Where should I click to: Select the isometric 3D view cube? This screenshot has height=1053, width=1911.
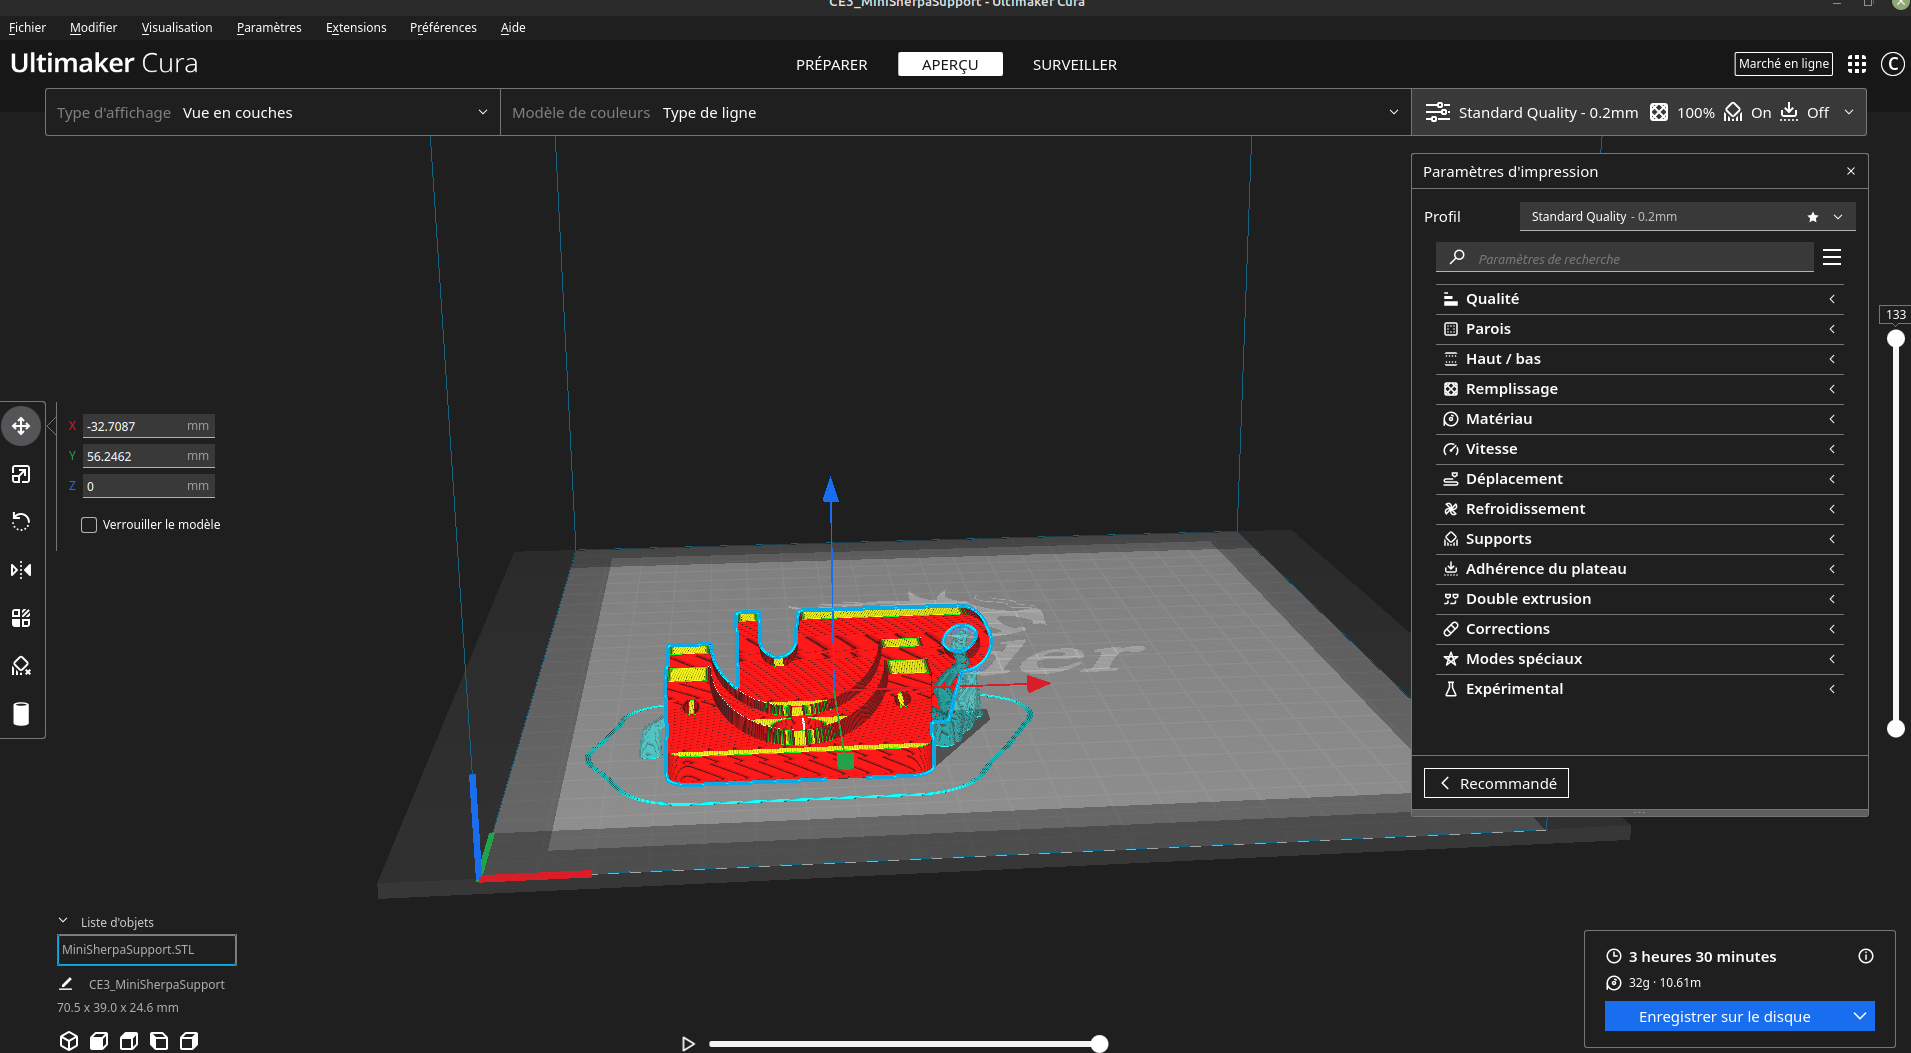[68, 1041]
